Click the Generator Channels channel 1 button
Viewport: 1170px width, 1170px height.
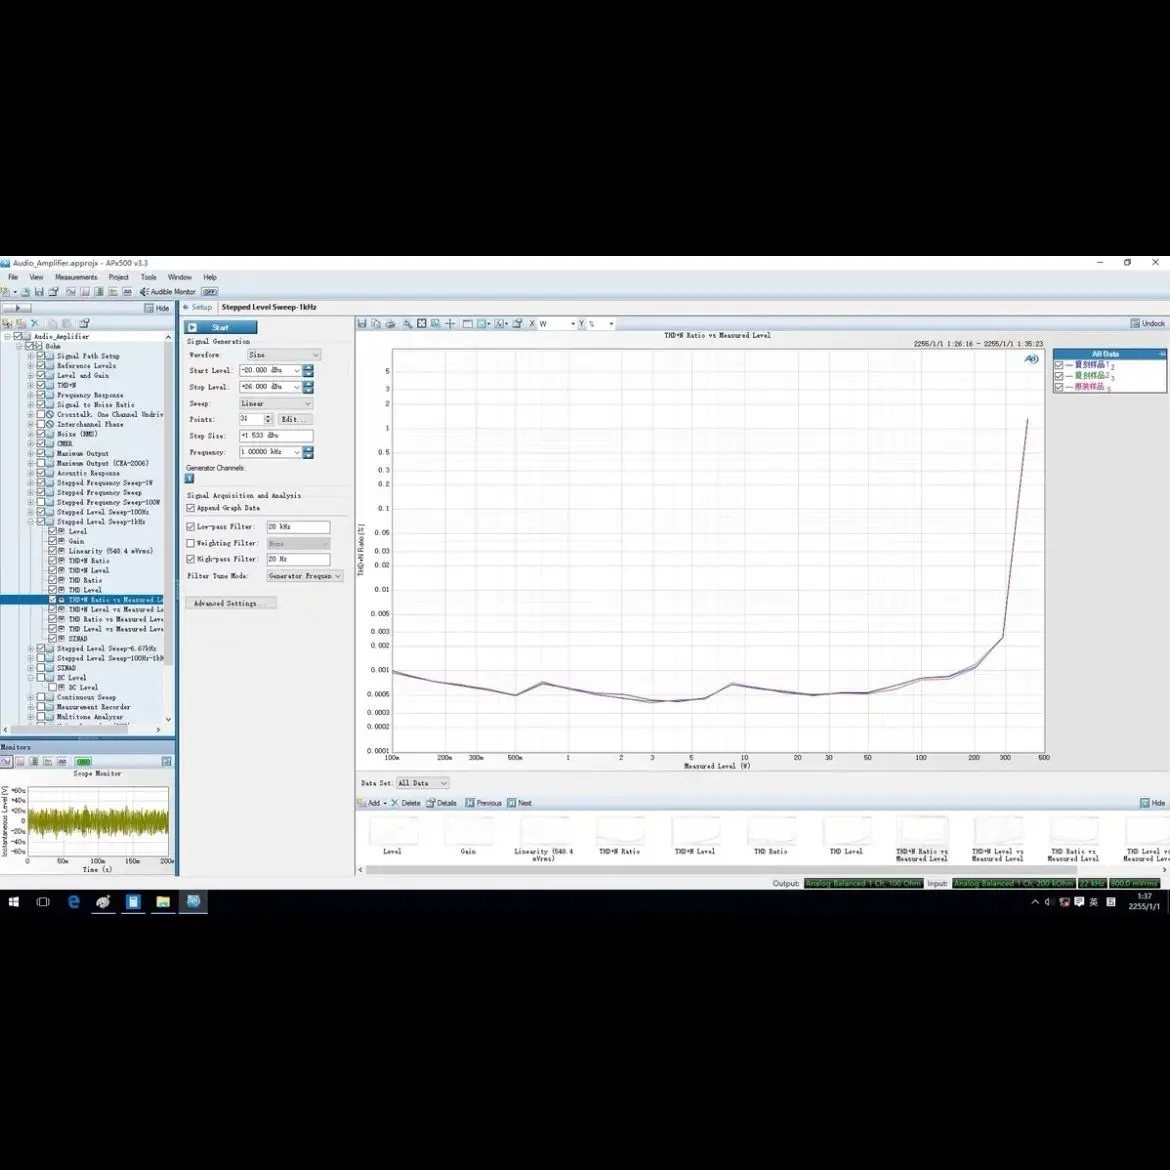190,479
